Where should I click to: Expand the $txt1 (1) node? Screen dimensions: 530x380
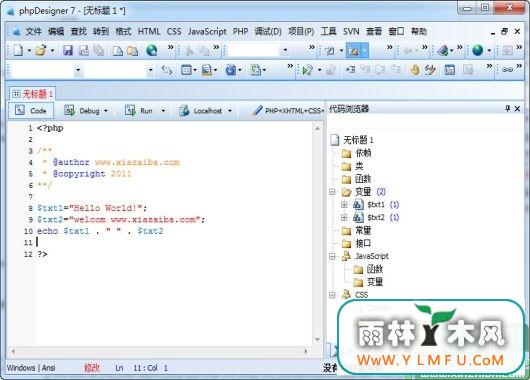[x=344, y=205]
